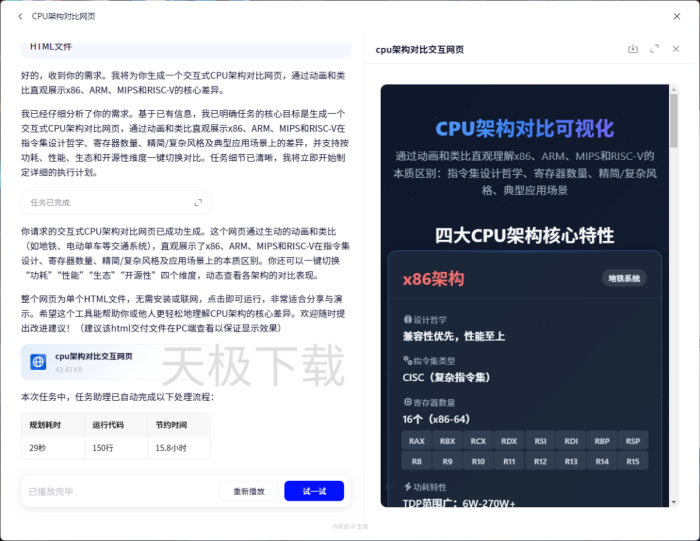Click the 地铁系统 badge on x86 card
This screenshot has width=700, height=541.
click(x=624, y=279)
